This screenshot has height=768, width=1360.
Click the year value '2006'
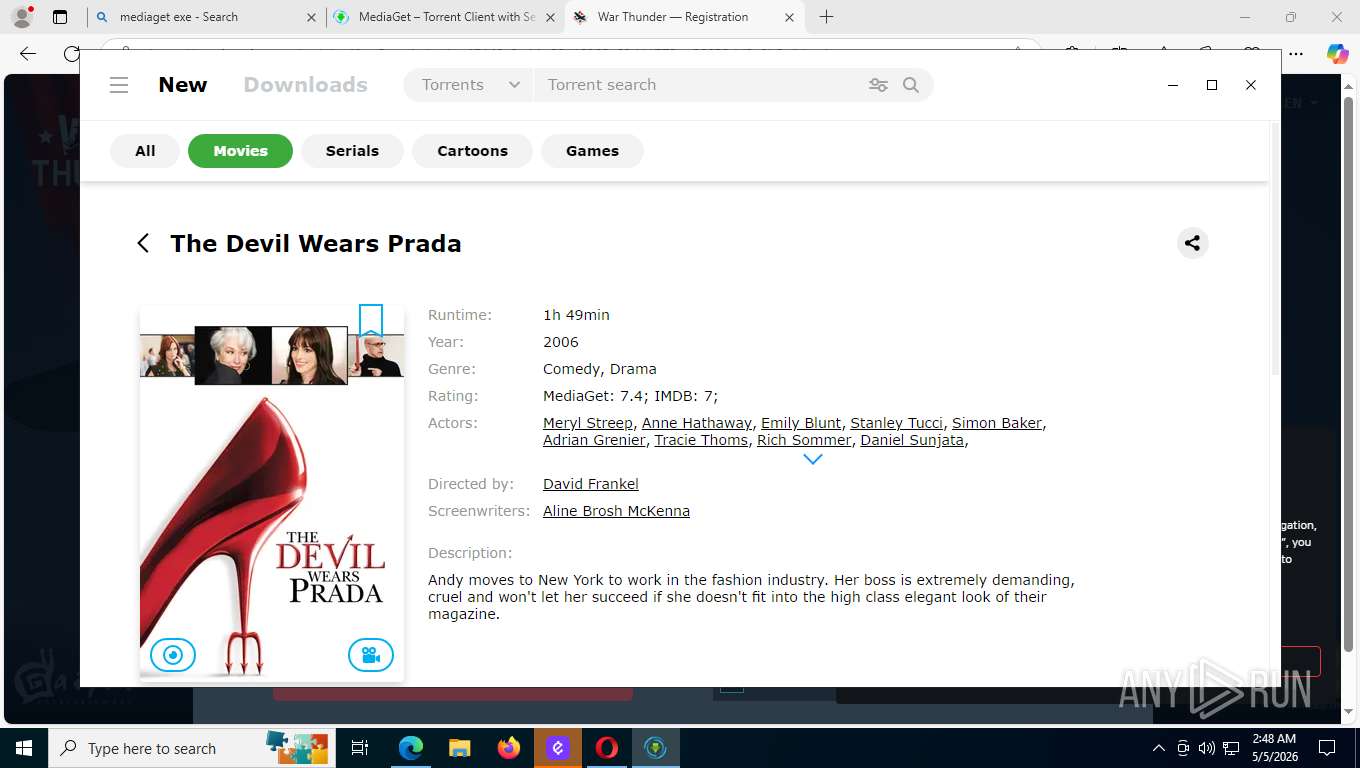(561, 342)
